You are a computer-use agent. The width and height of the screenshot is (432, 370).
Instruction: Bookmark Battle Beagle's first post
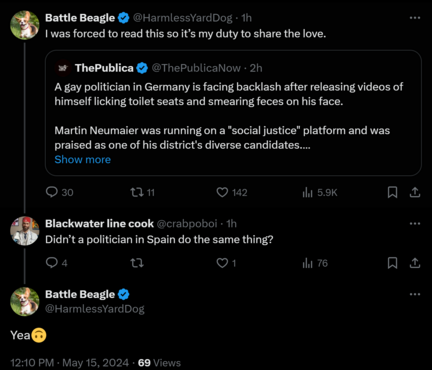pos(392,192)
